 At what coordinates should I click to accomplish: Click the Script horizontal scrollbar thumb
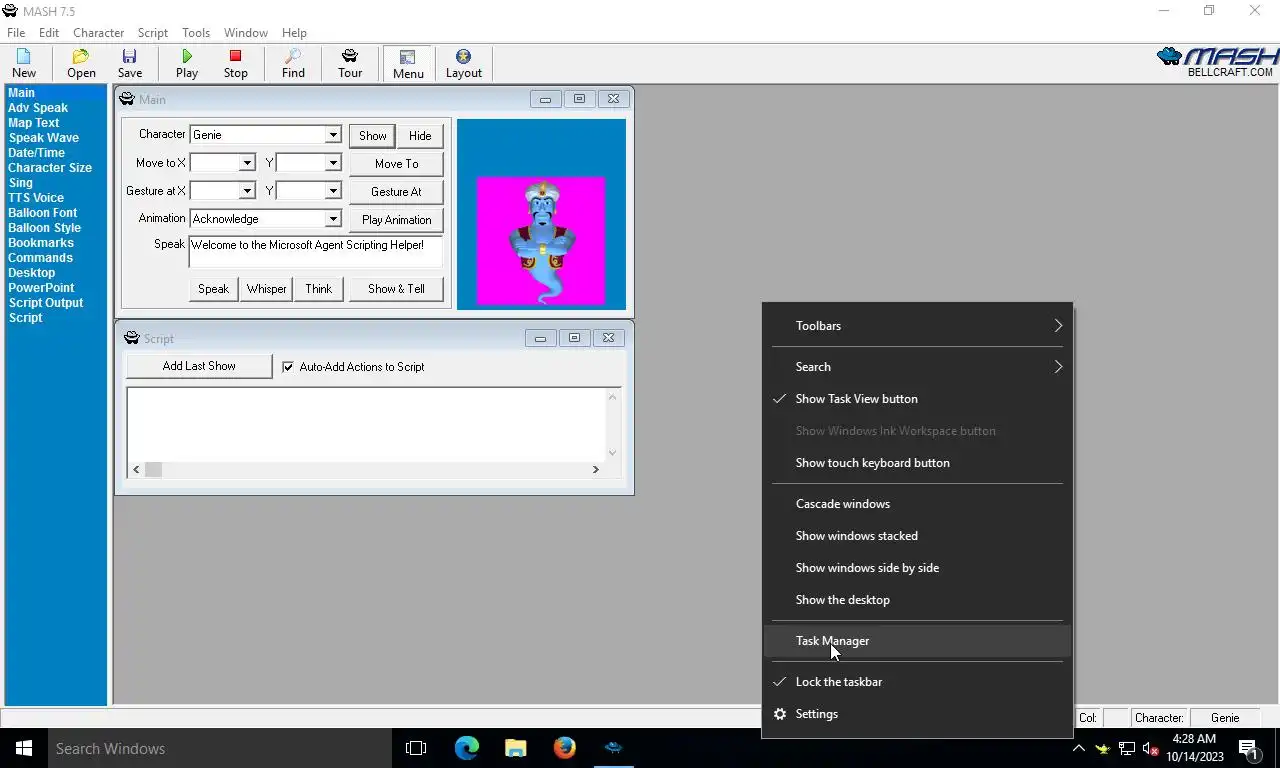point(153,469)
